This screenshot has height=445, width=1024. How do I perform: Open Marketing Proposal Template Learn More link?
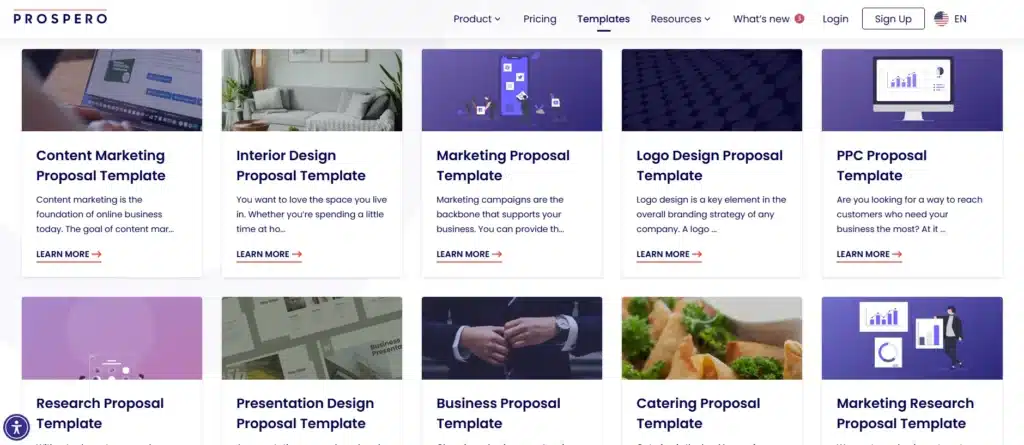pyautogui.click(x=469, y=254)
